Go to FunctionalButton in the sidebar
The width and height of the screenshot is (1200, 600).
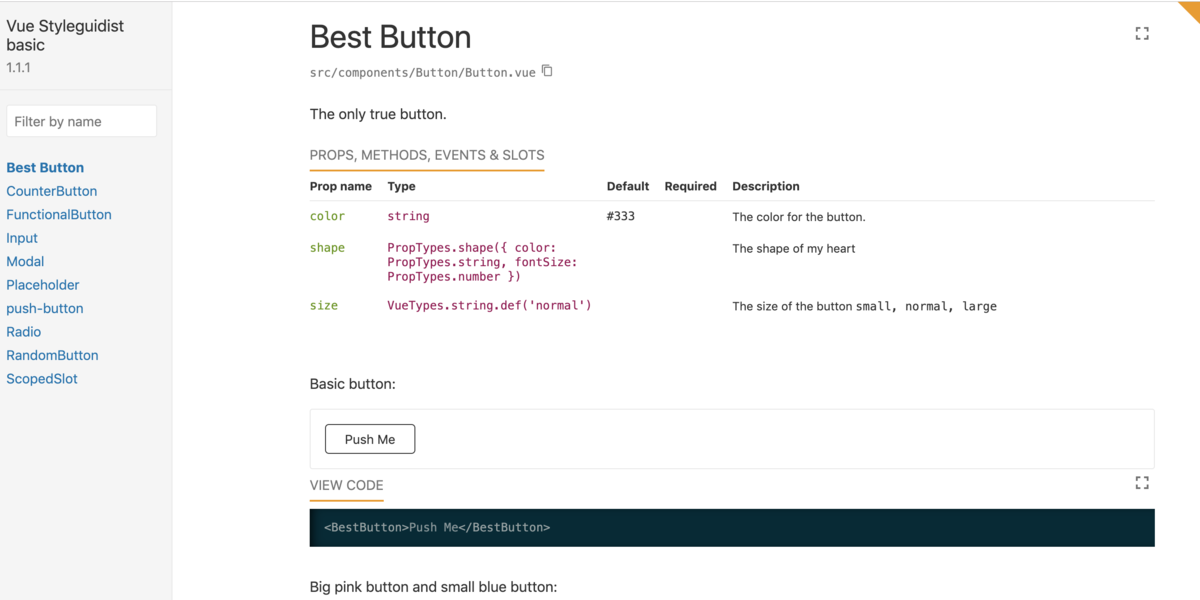59,215
